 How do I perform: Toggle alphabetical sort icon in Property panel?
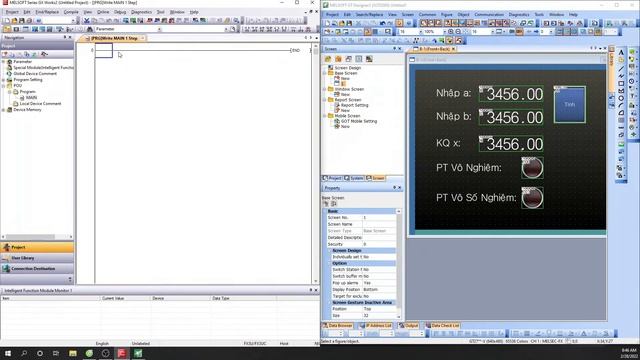pos(333,204)
